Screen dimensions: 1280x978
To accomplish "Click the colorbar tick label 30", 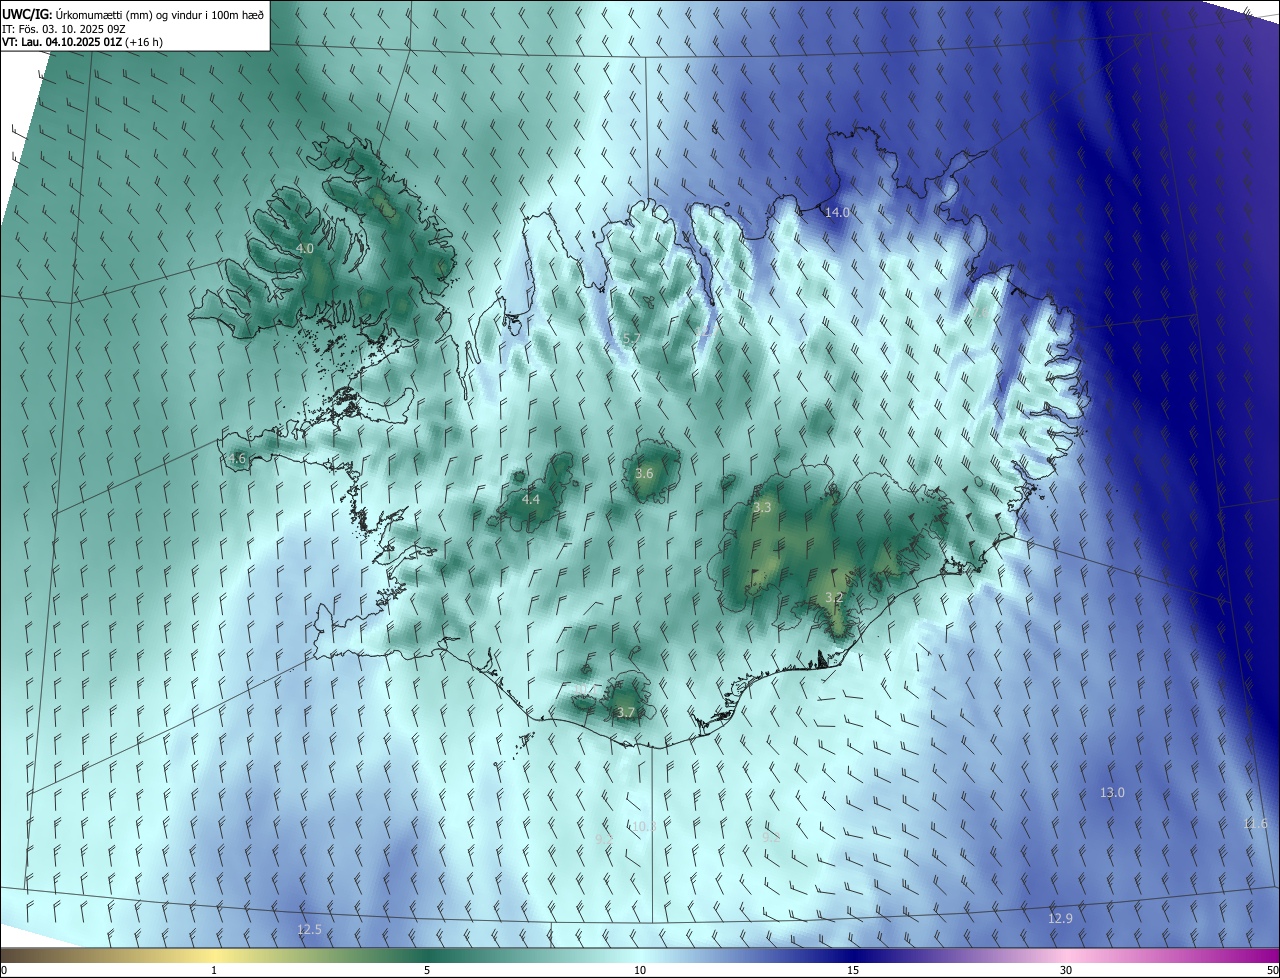I will [1066, 970].
